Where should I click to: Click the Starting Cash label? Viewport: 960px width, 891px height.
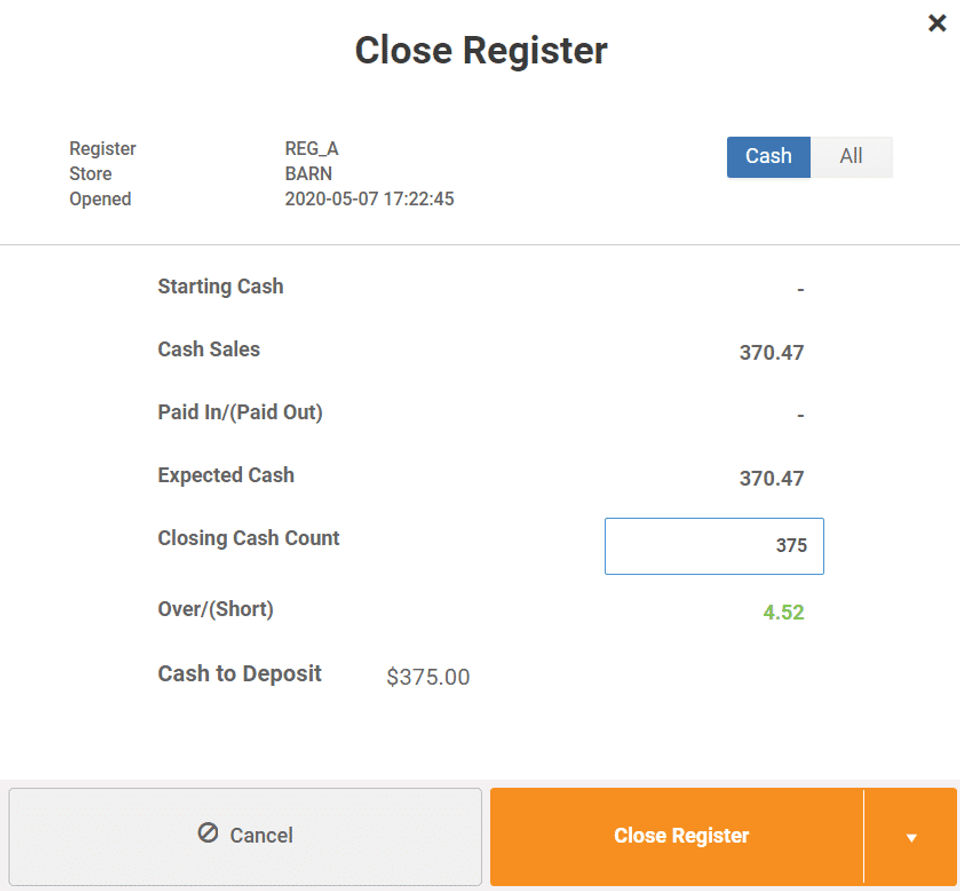220,286
